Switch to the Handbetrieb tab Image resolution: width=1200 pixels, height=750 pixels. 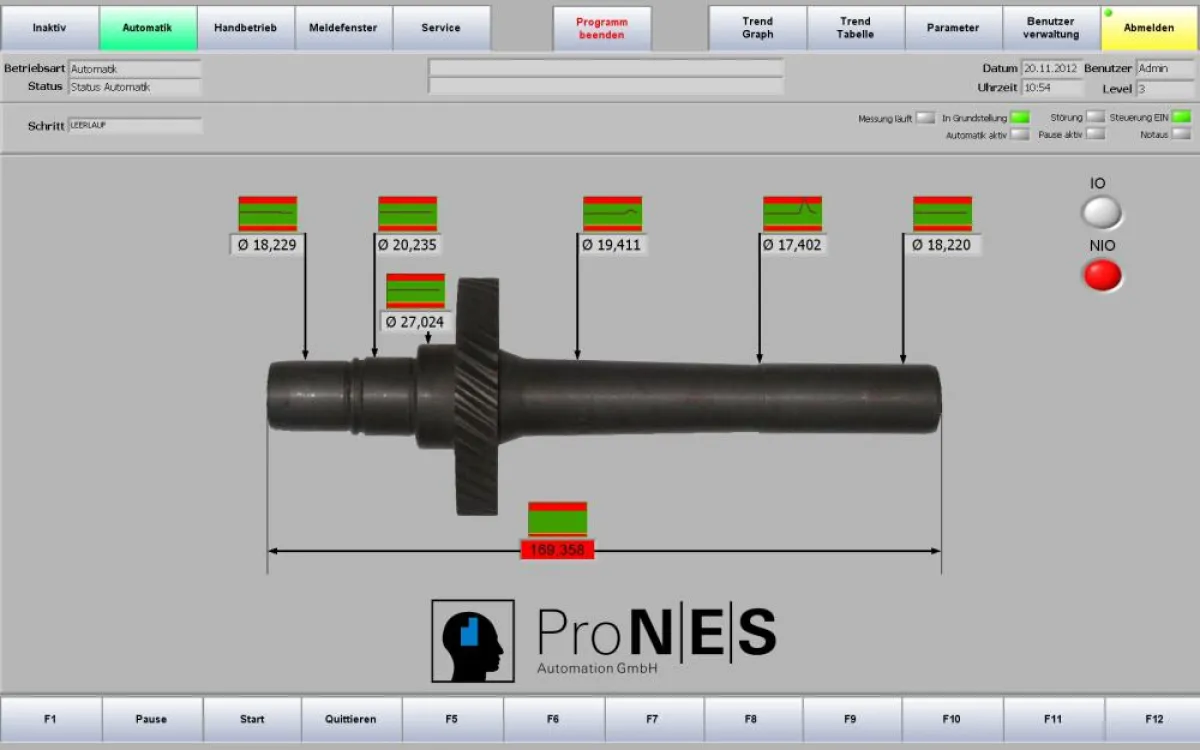[246, 27]
